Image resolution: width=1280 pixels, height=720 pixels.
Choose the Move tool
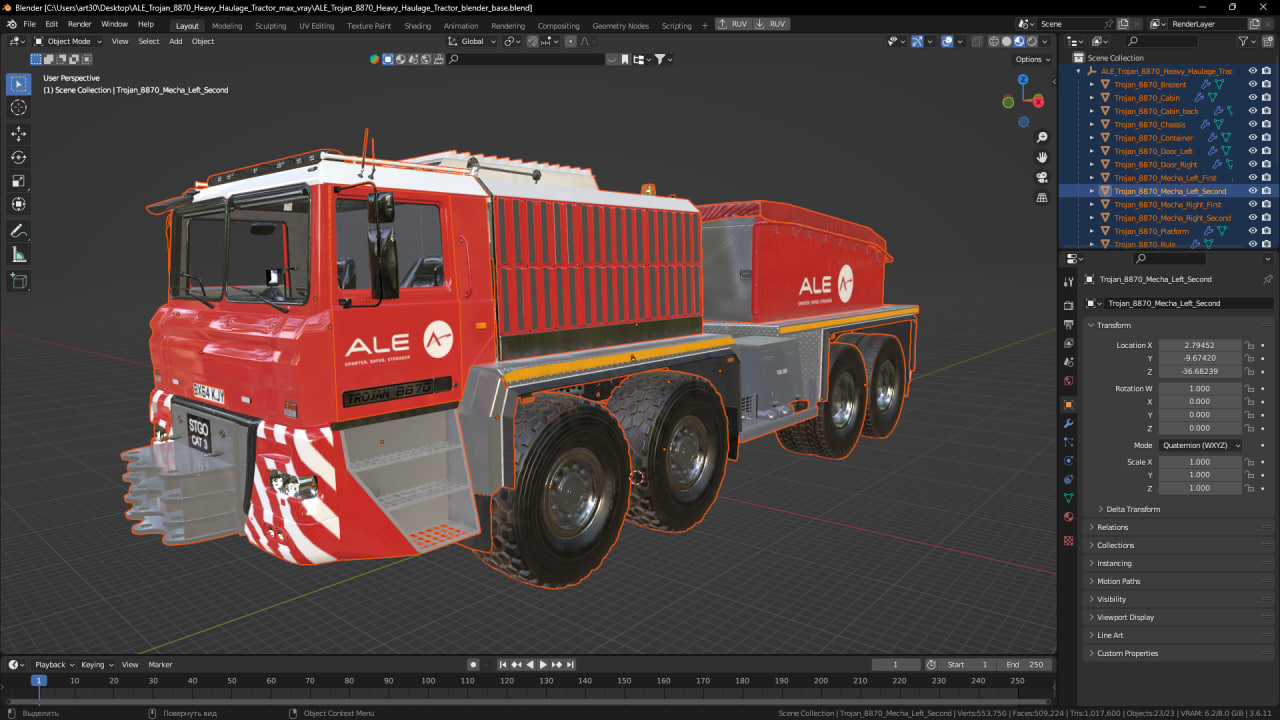click(x=18, y=134)
